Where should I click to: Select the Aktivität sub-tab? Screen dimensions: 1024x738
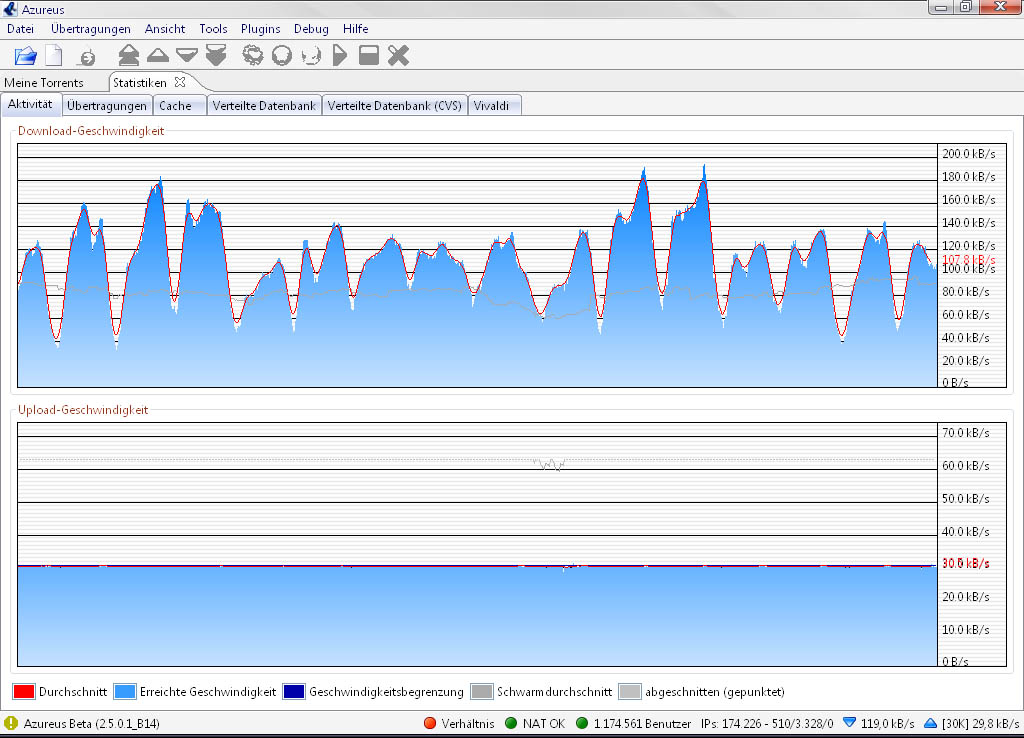[x=30, y=104]
